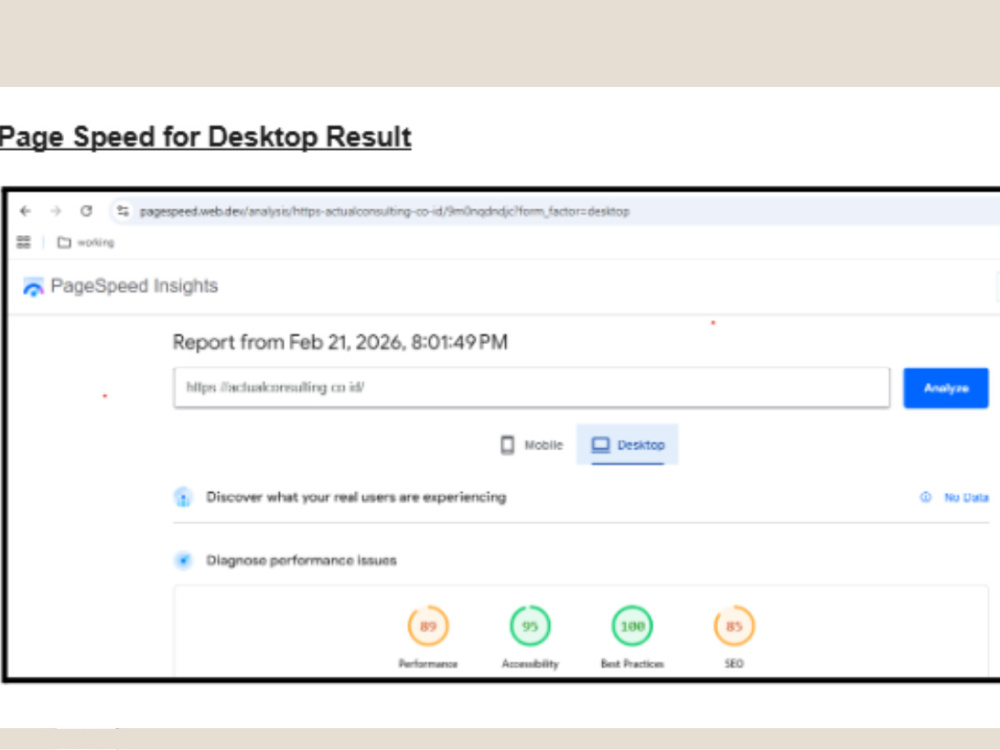Select the Desktop tab
The height and width of the screenshot is (750, 1000).
(627, 445)
